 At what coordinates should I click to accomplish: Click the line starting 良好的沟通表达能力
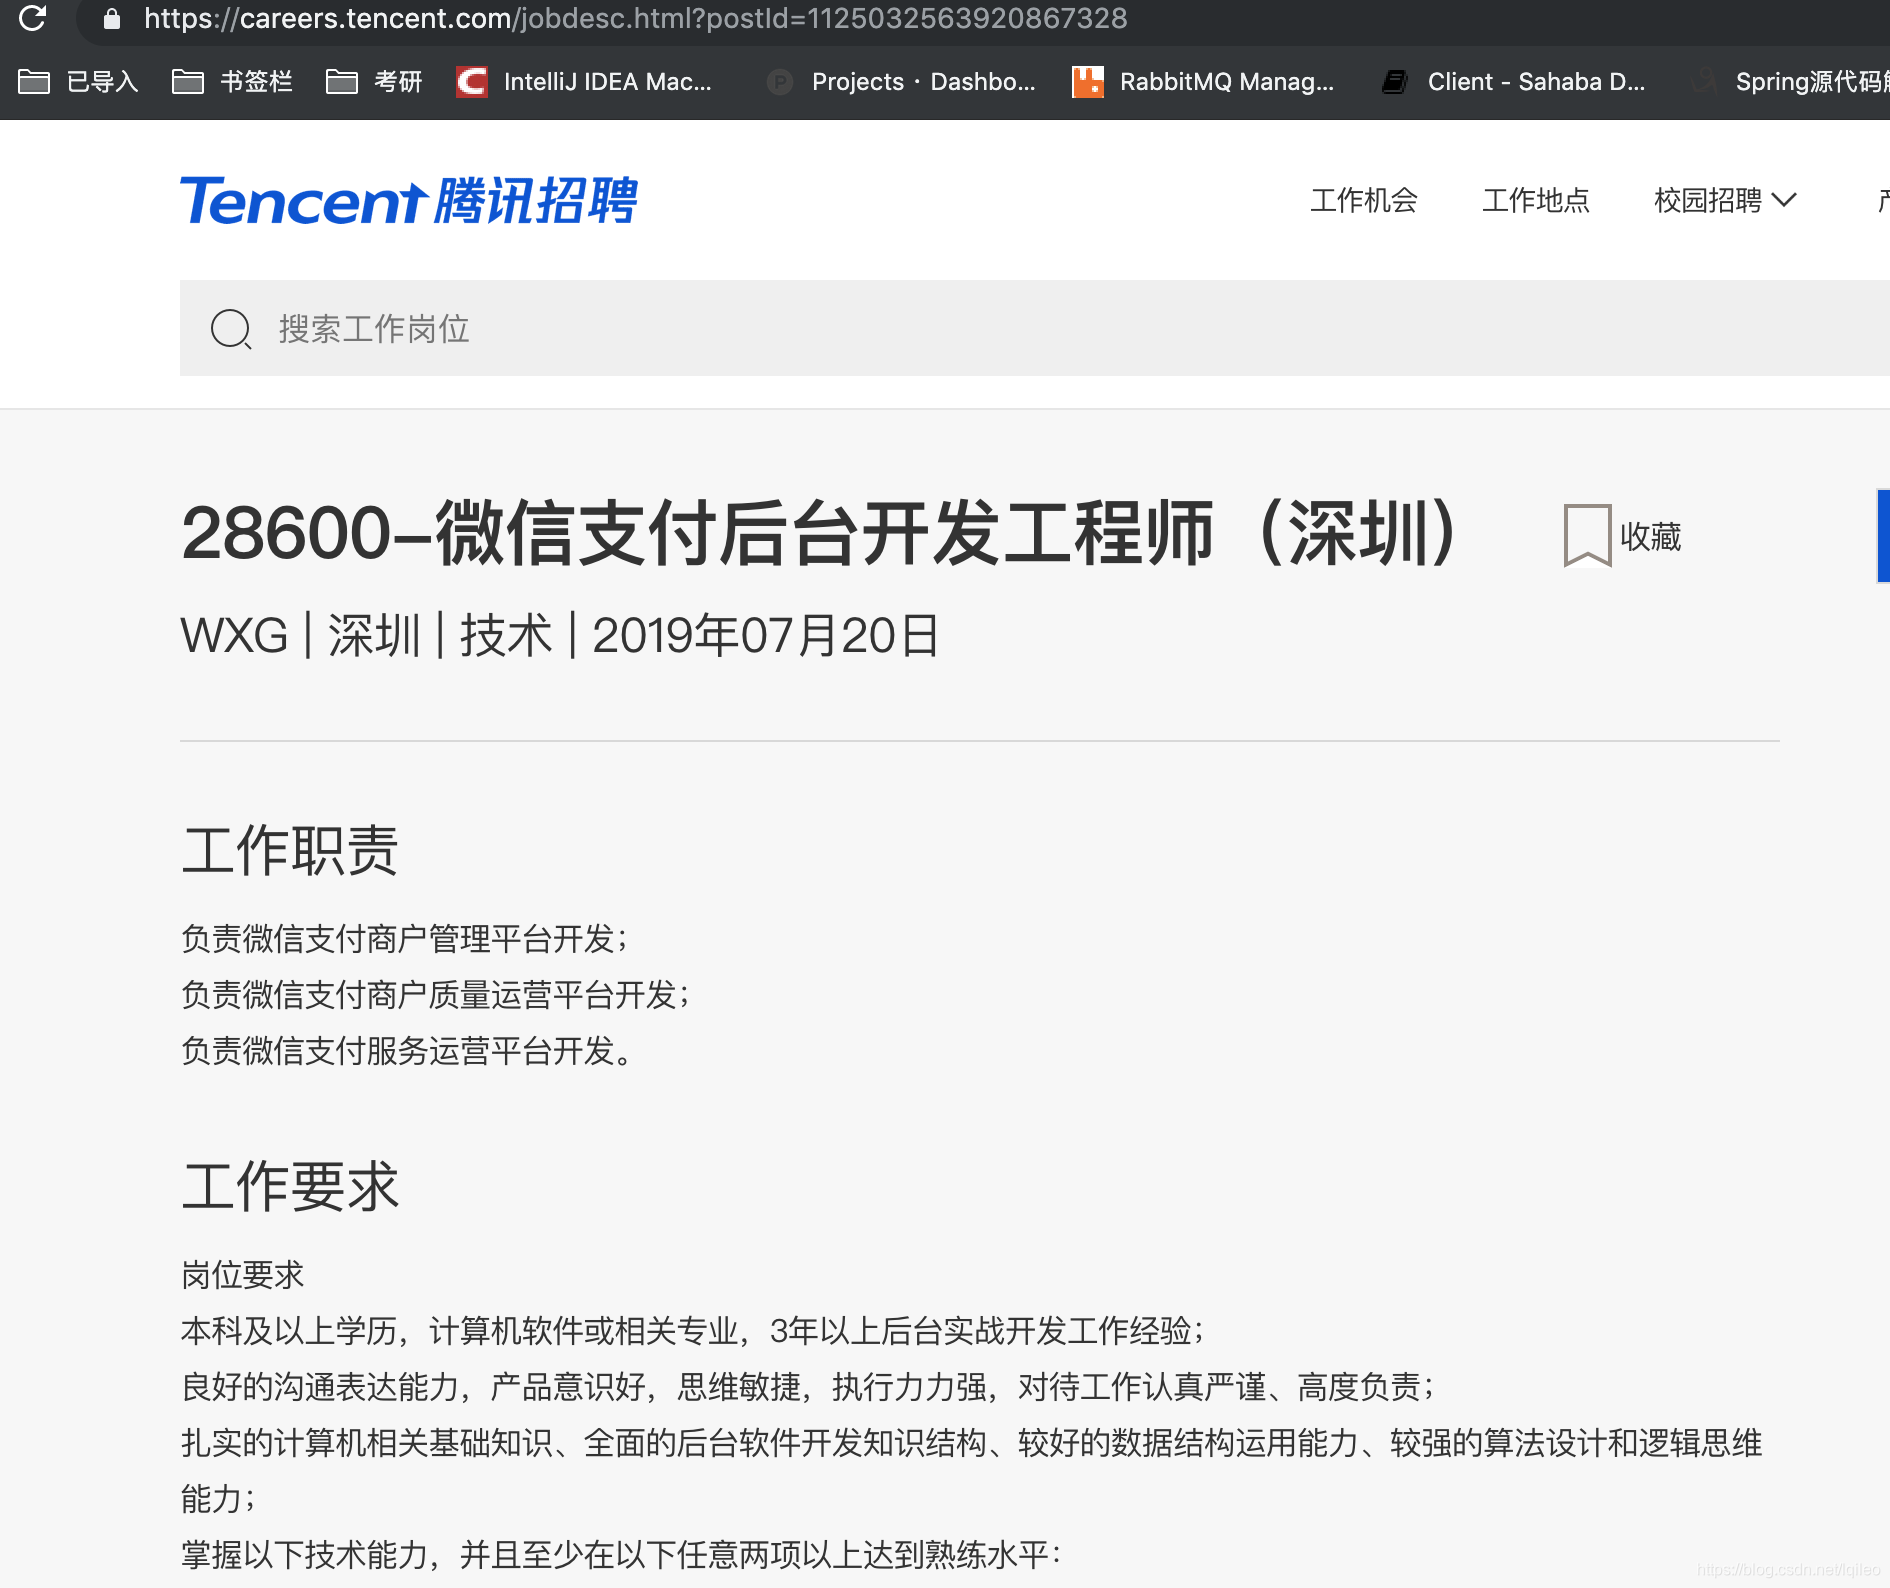coord(807,1387)
